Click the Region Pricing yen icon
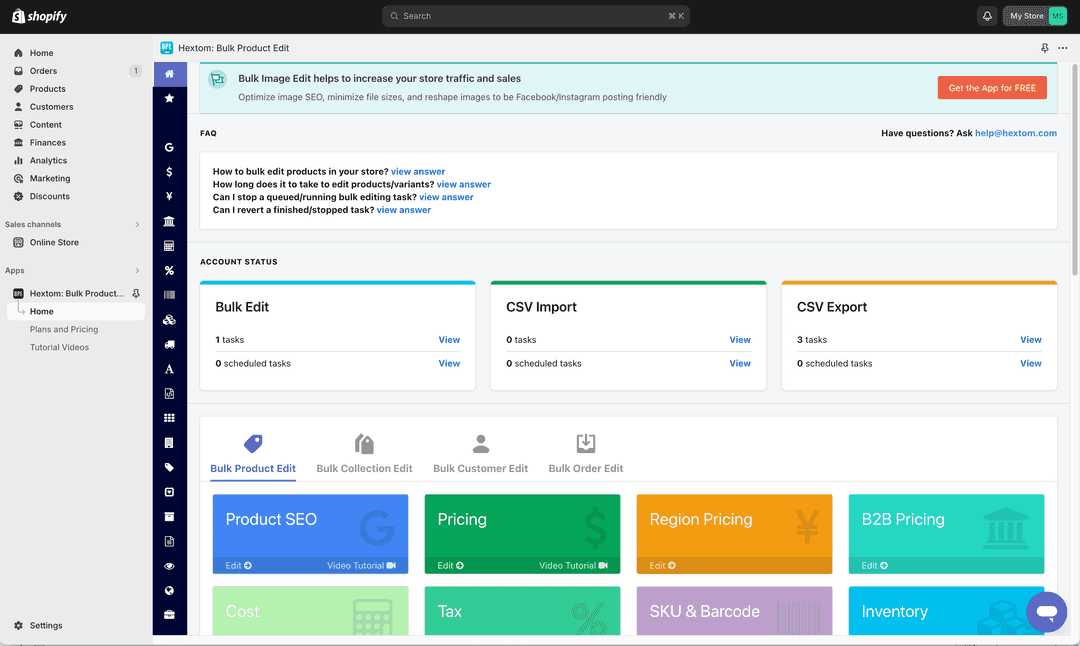Viewport: 1080px width, 646px height. pyautogui.click(x=169, y=196)
